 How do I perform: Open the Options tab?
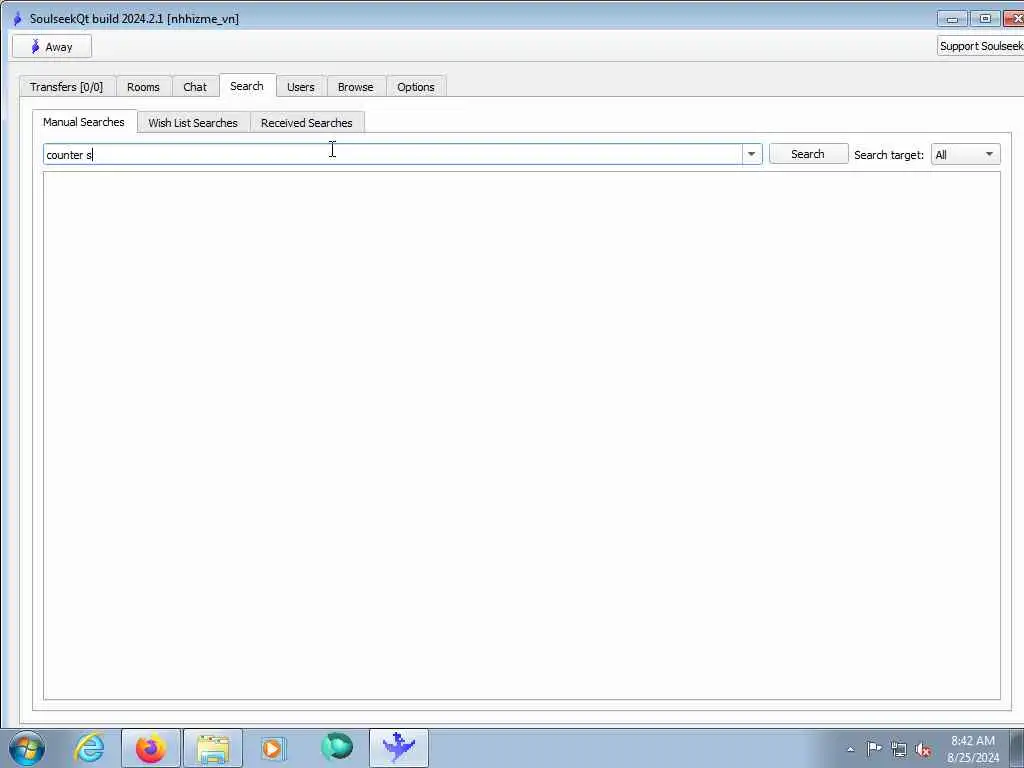[416, 87]
